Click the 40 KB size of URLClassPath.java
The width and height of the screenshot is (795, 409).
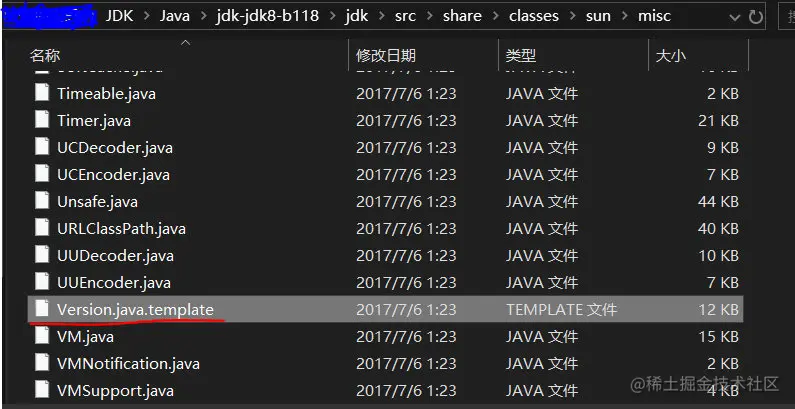click(718, 229)
